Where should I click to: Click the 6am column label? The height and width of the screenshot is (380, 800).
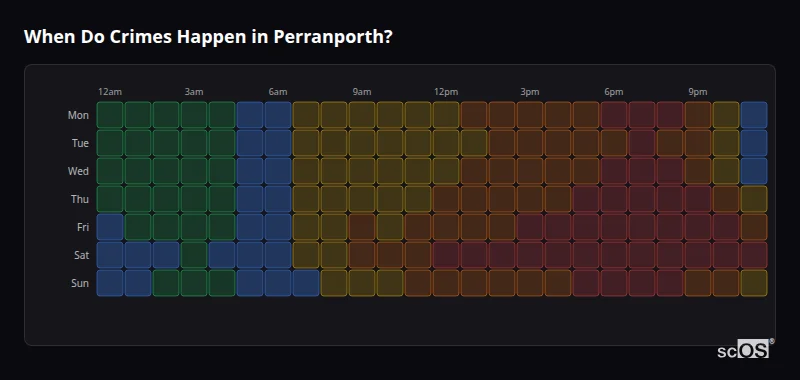click(x=278, y=92)
